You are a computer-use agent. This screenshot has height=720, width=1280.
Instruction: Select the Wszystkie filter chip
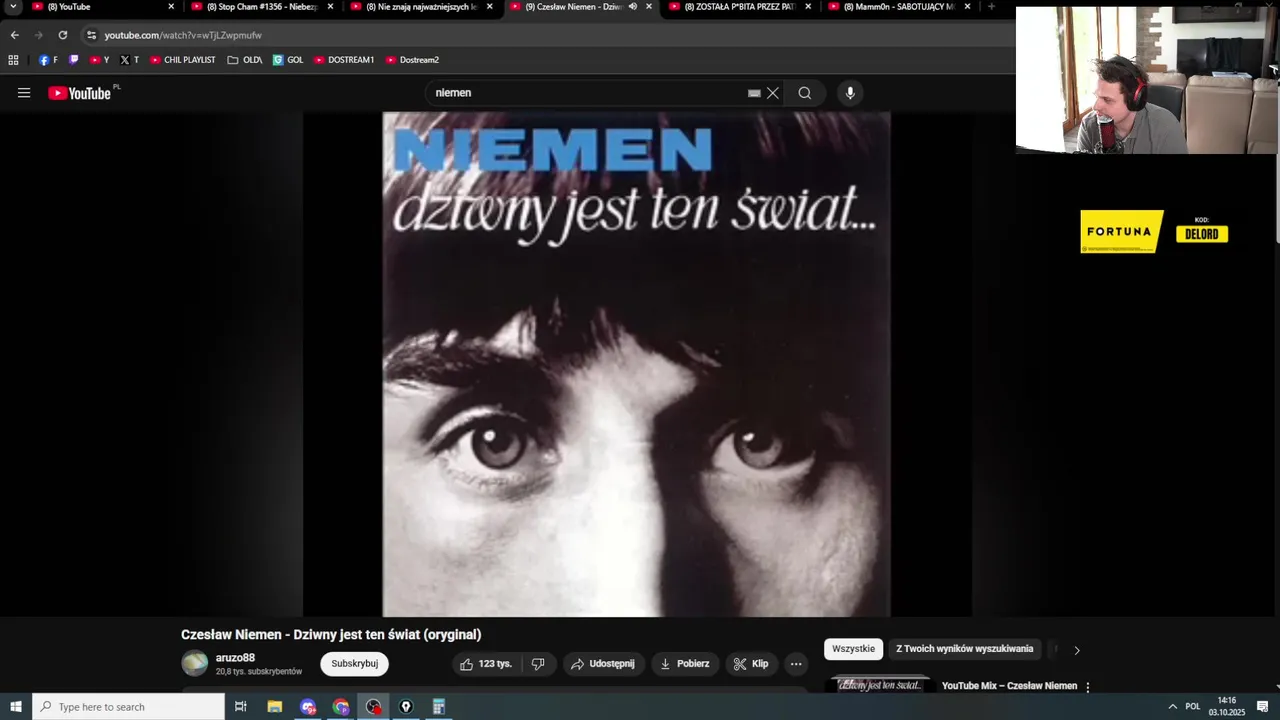pos(853,649)
